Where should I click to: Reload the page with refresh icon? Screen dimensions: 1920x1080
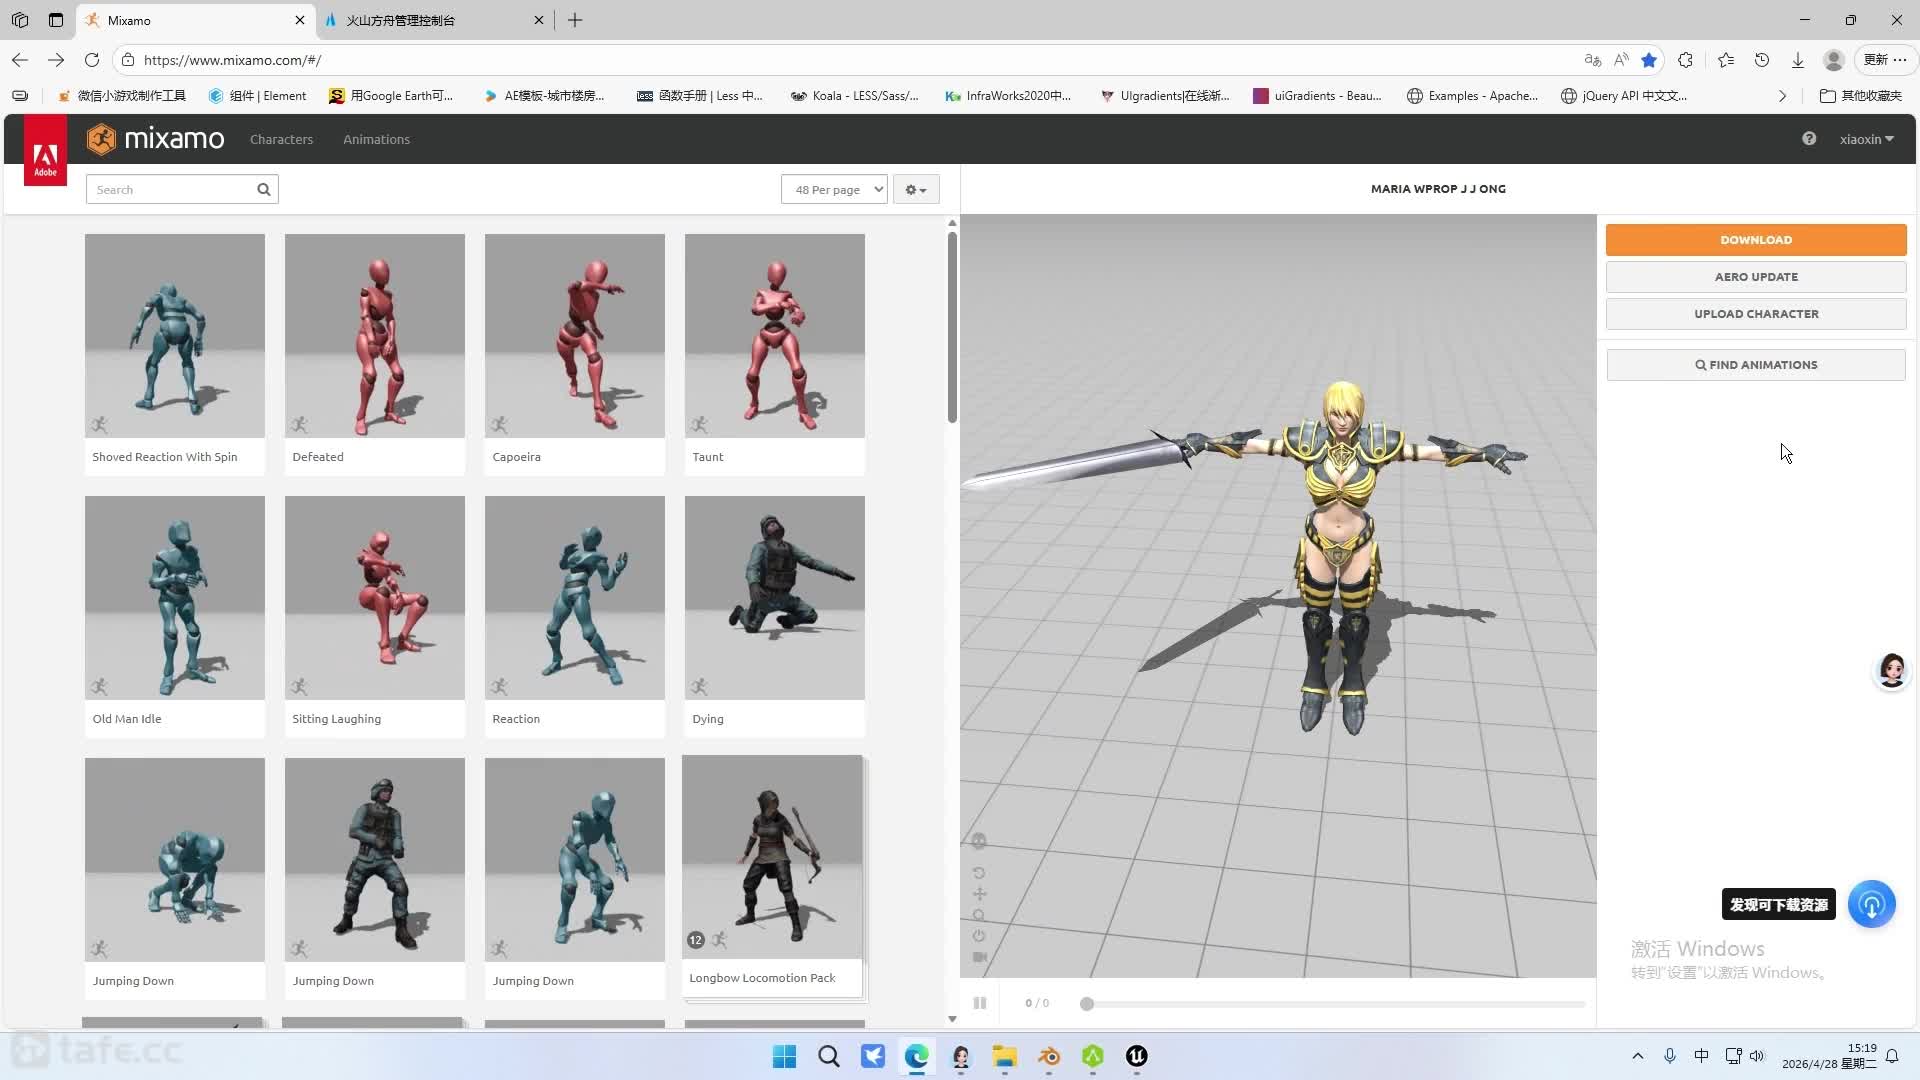(x=92, y=60)
